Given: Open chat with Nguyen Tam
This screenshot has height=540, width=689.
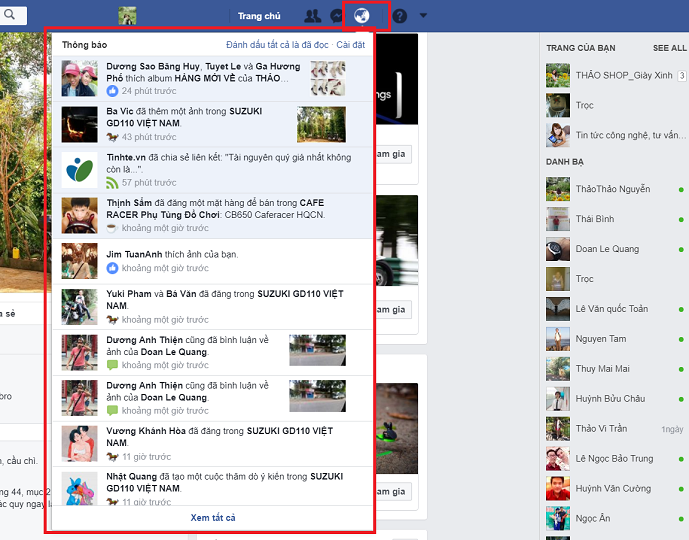Looking at the screenshot, I should pos(616,339).
